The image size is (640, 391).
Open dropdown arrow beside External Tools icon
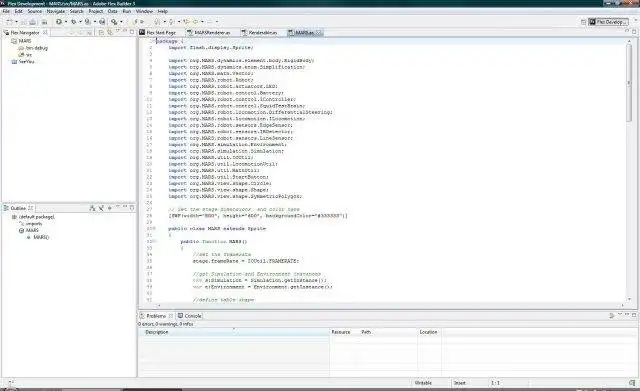tap(121, 22)
